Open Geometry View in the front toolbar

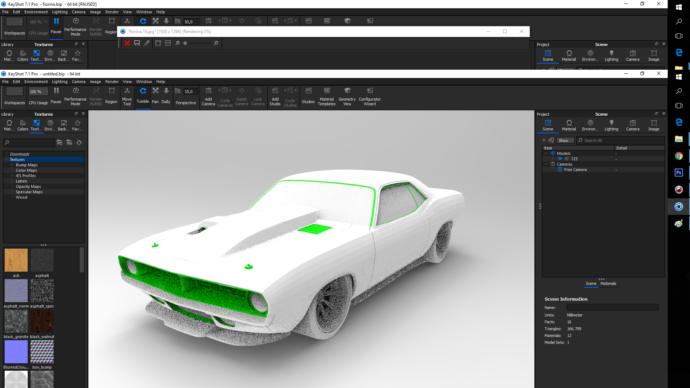click(347, 96)
